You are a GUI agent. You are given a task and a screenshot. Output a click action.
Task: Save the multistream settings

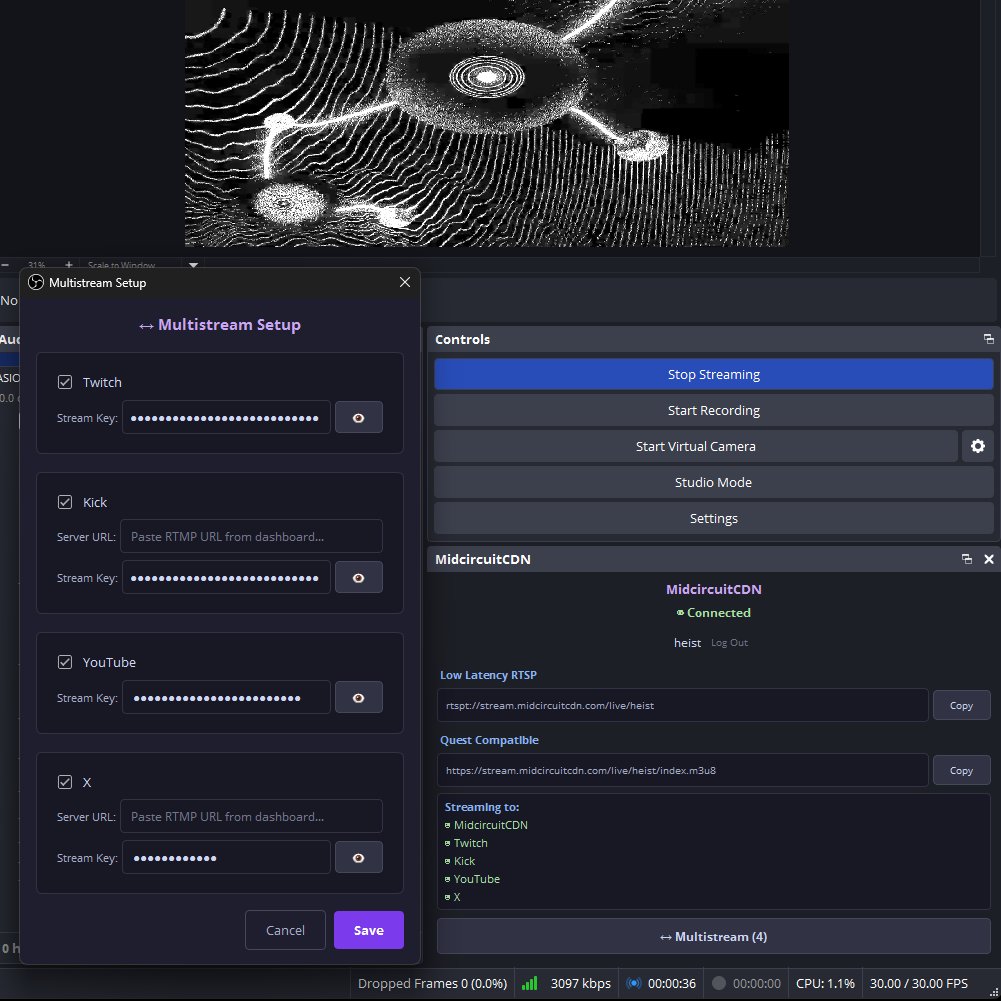(369, 930)
